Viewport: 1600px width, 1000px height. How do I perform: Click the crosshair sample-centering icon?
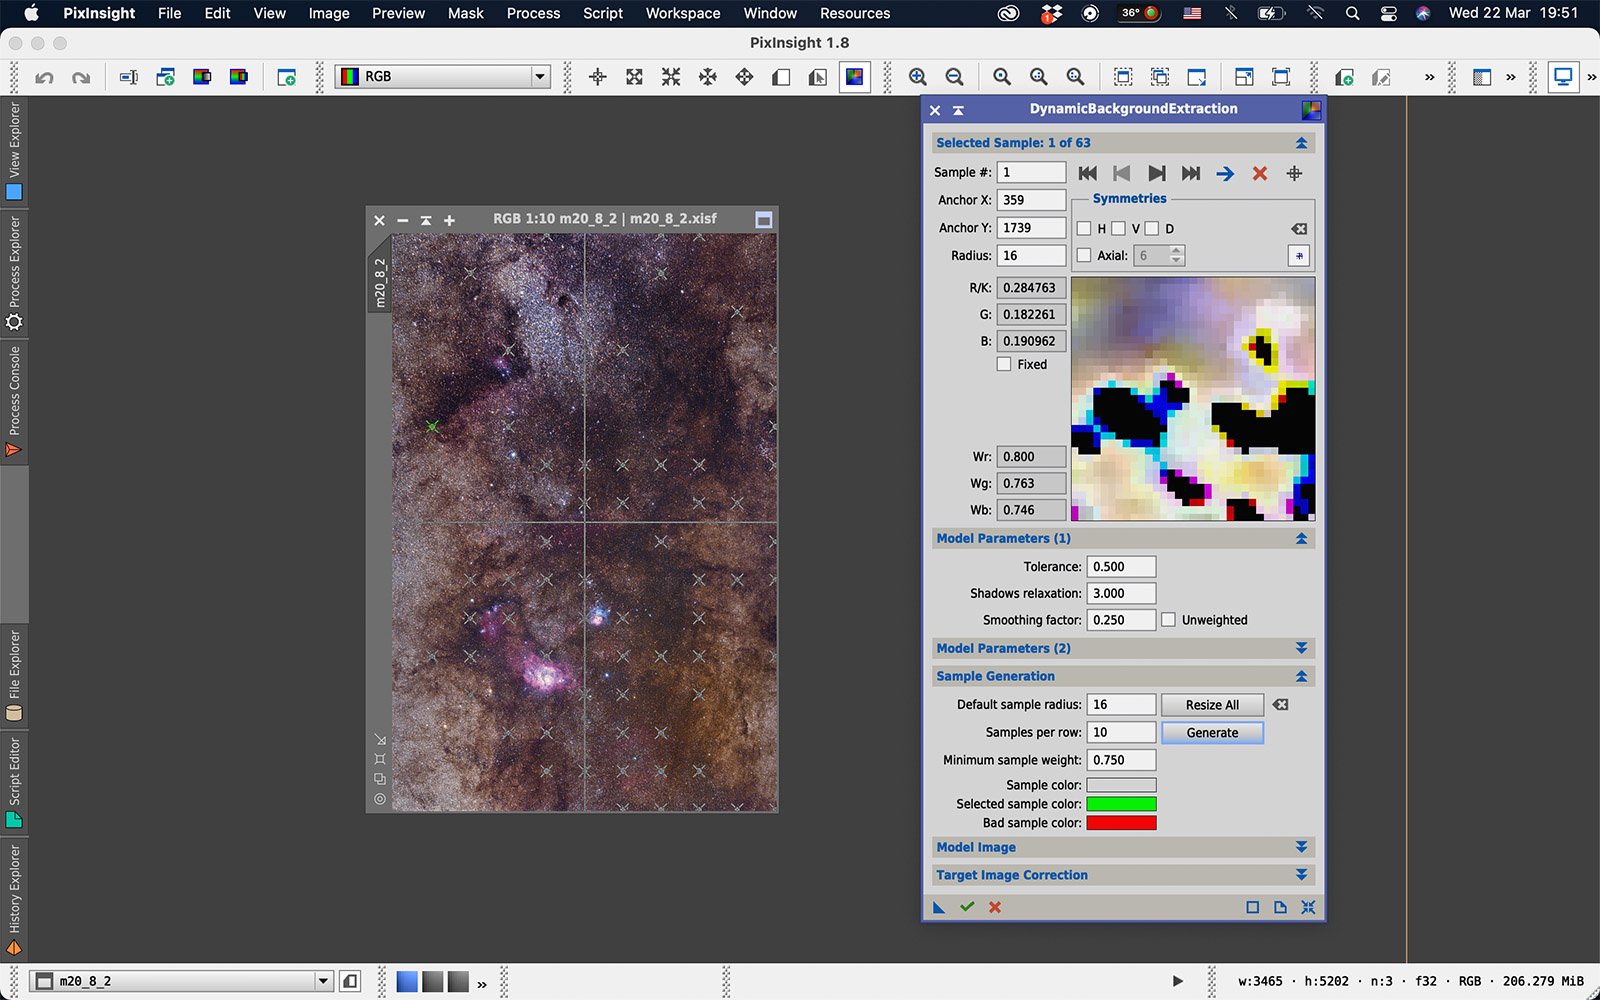1293,173
